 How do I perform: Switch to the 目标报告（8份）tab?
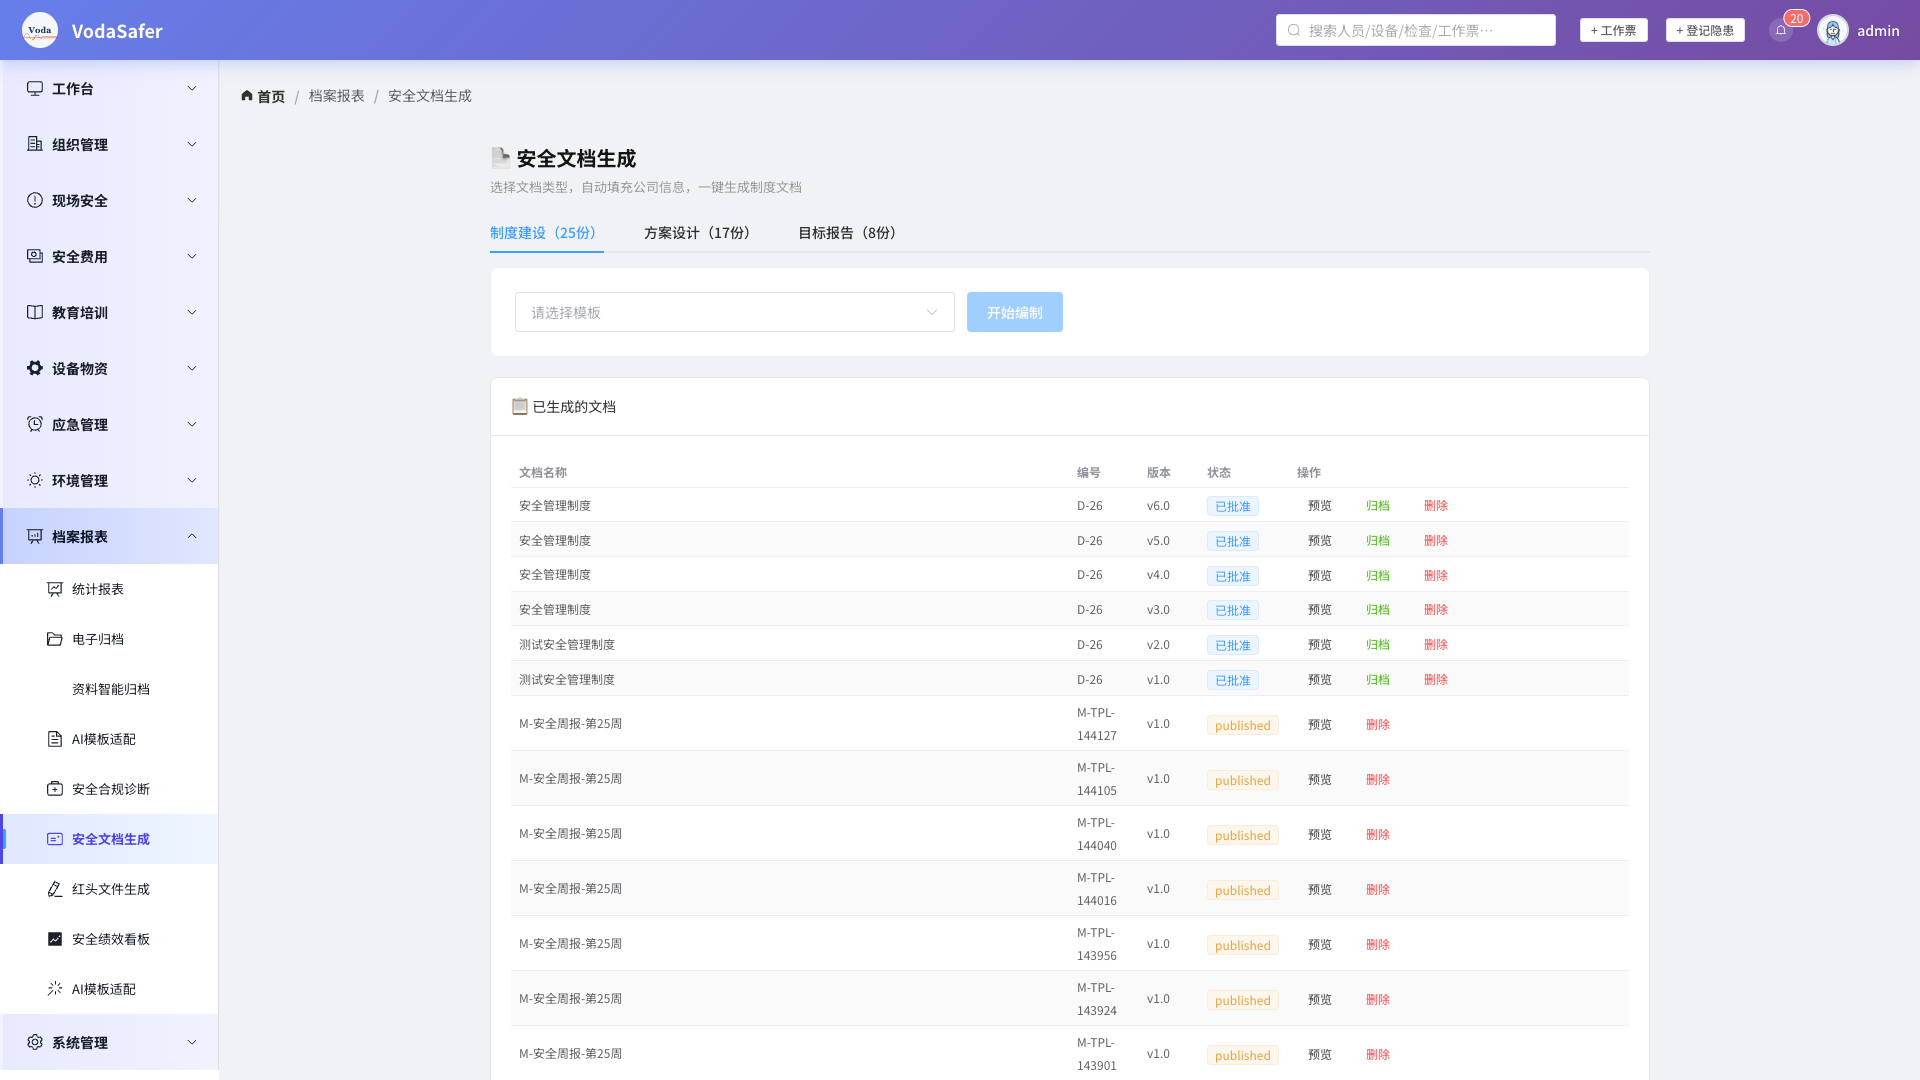point(850,233)
